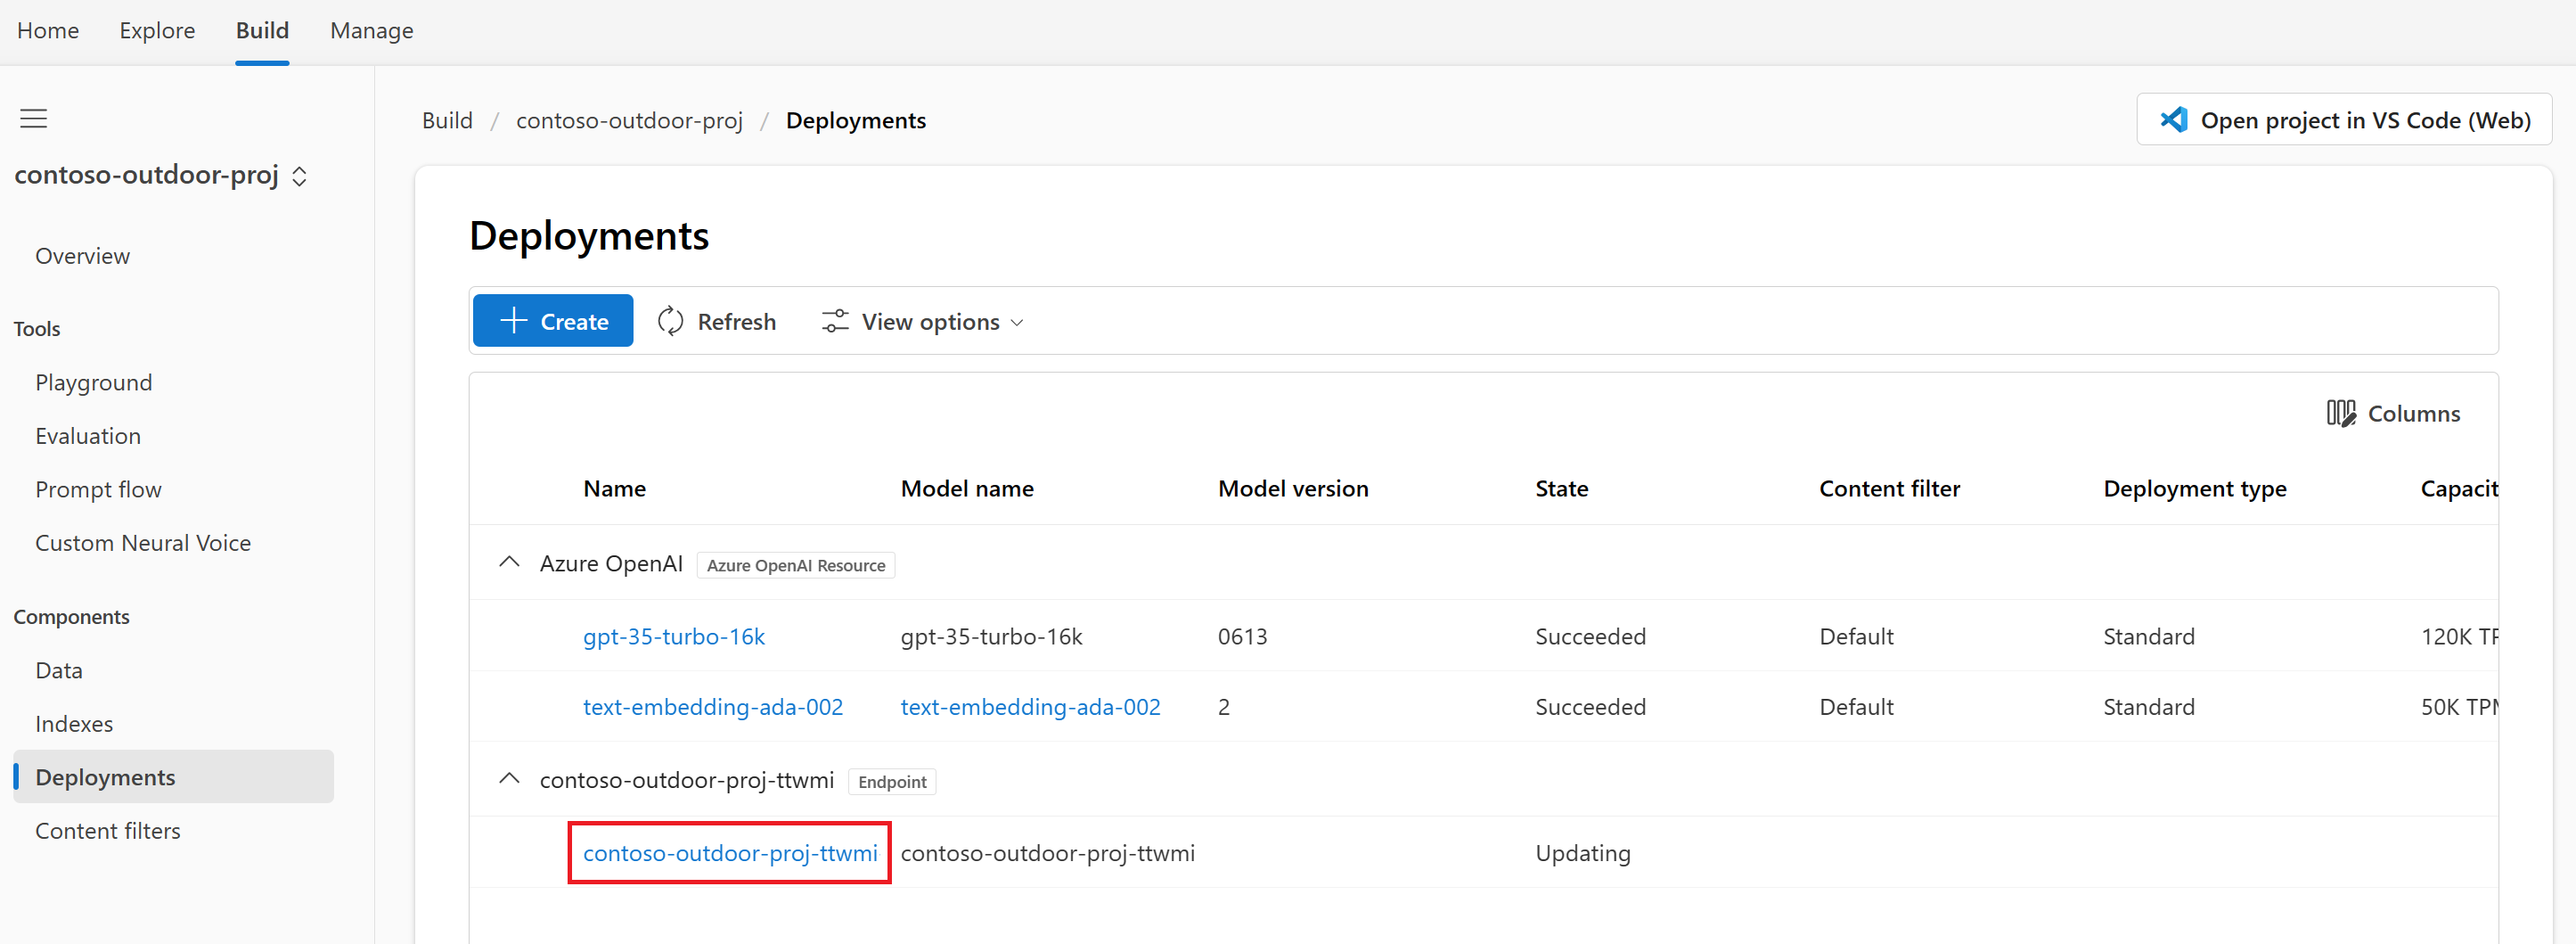Open the text-embedding-ada-002 deployment name link
Screen dimensions: 2576x944
point(713,706)
